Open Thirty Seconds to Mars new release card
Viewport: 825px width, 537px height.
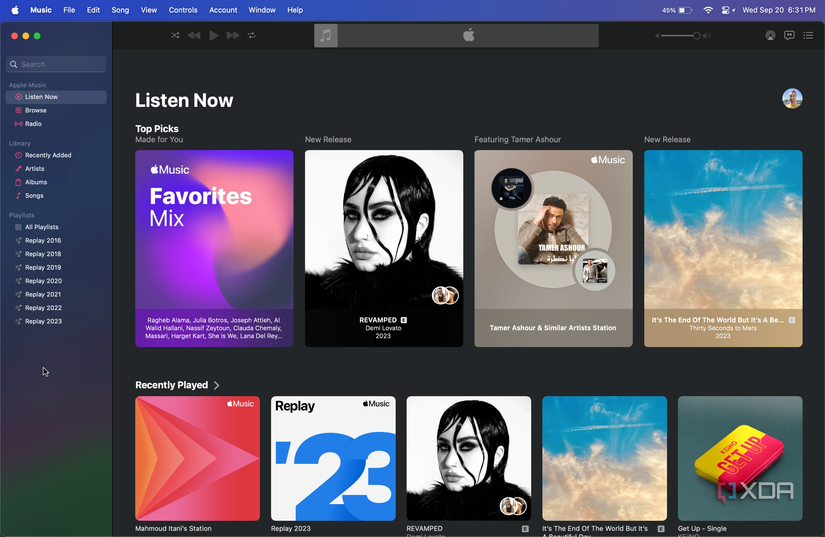pyautogui.click(x=723, y=248)
